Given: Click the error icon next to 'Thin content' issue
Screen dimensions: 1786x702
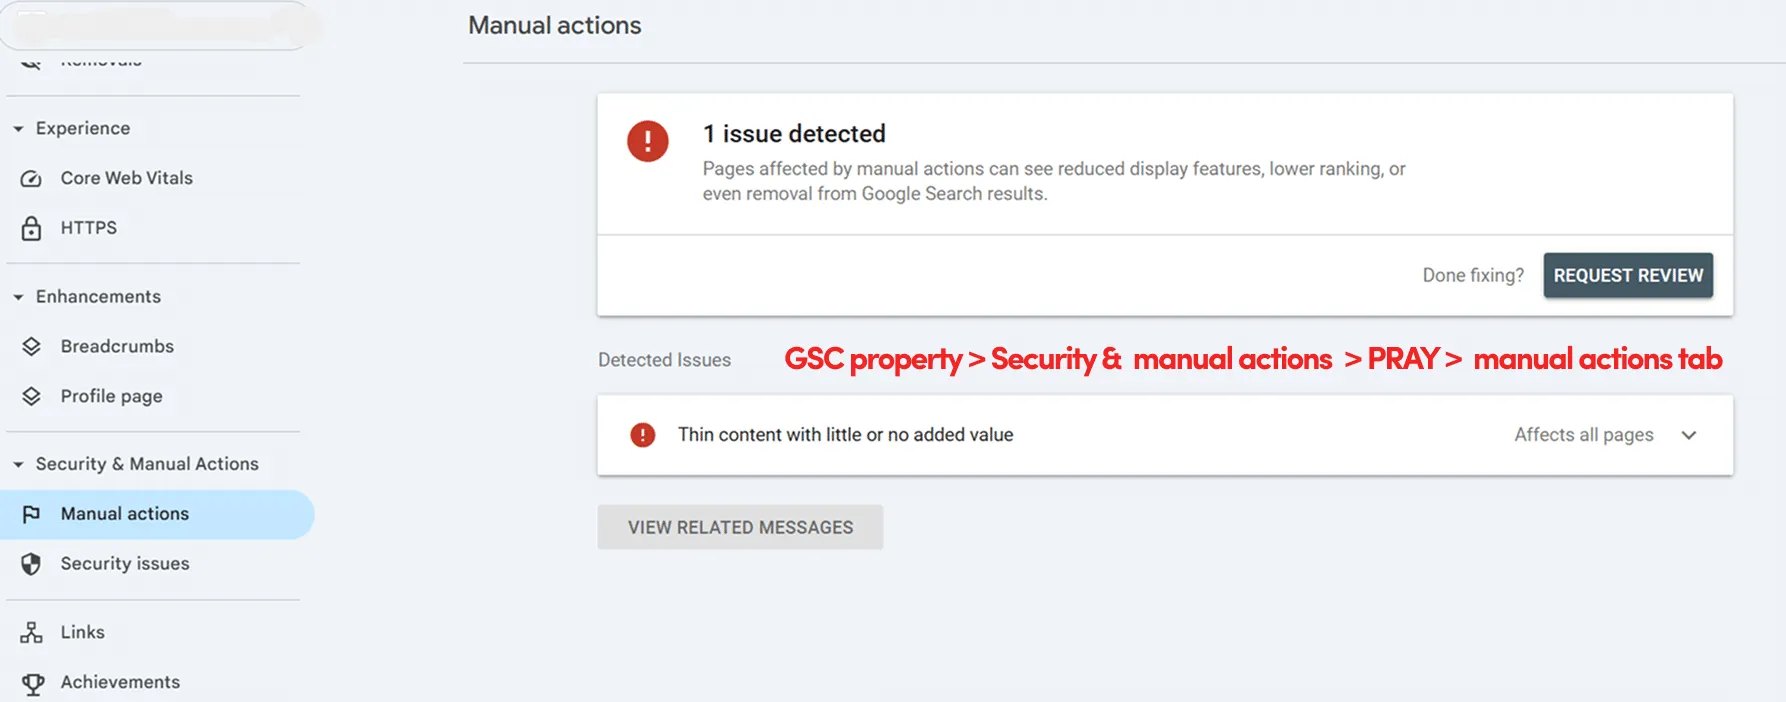Looking at the screenshot, I should point(641,435).
